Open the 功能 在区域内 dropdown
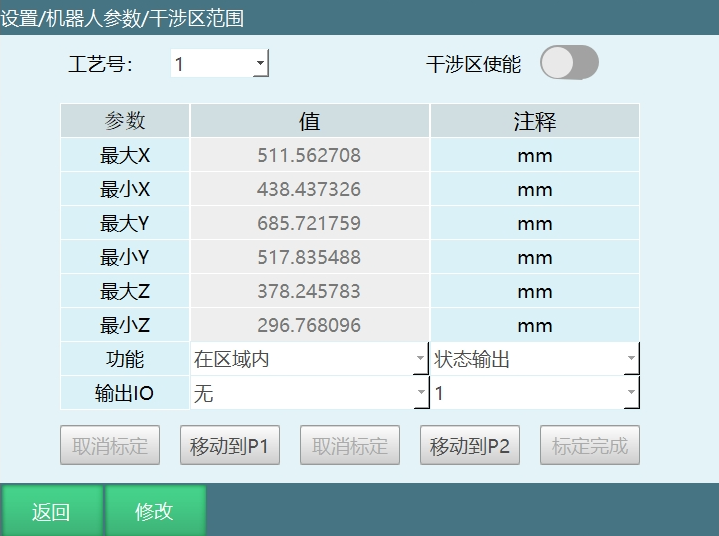Image resolution: width=719 pixels, height=536 pixels. [310, 359]
